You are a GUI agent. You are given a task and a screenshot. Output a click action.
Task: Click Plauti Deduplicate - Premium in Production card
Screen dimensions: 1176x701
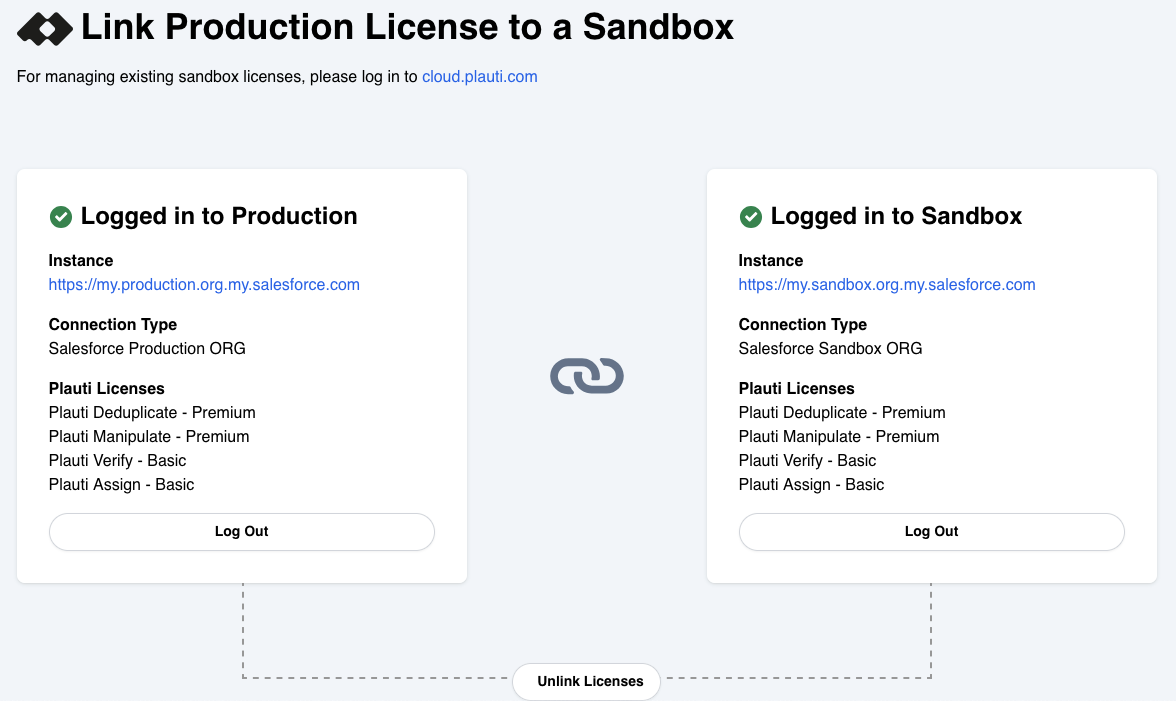click(152, 412)
